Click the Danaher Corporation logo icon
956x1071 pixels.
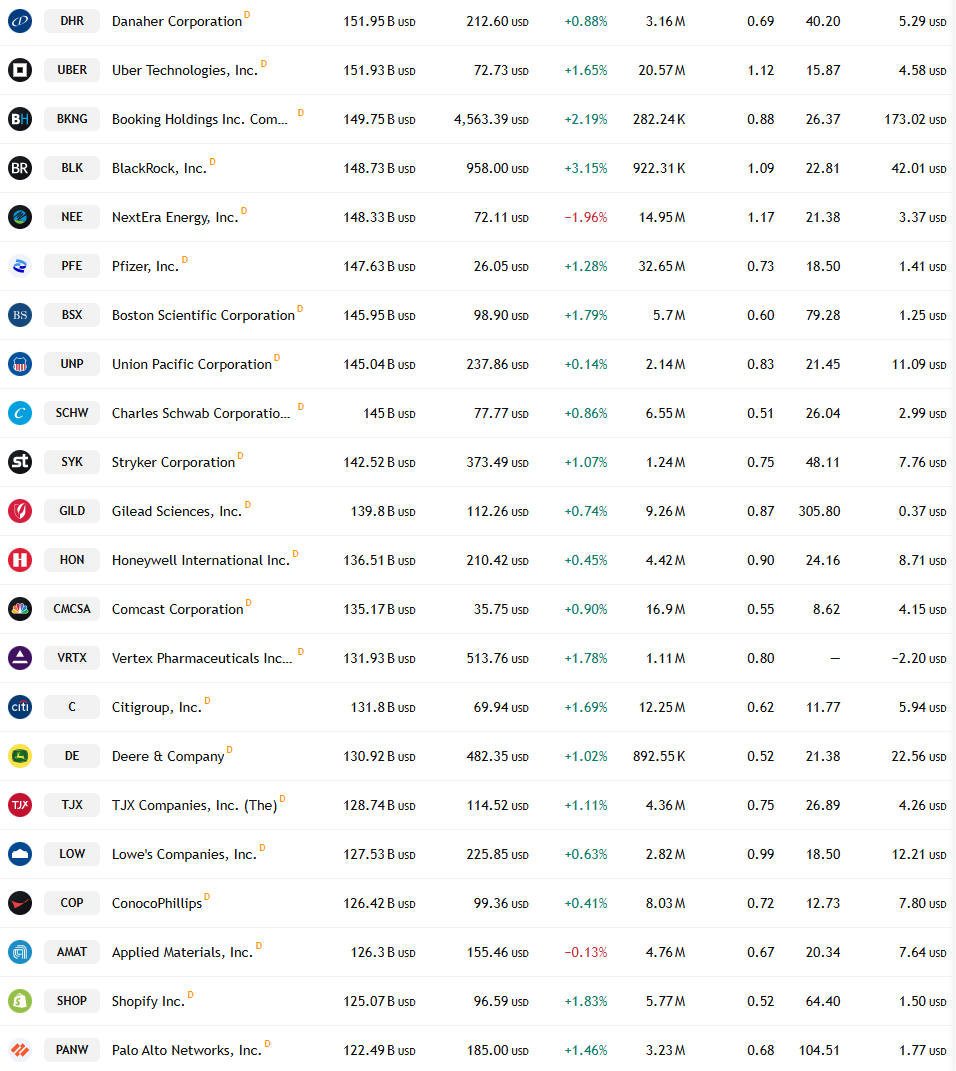[20, 21]
